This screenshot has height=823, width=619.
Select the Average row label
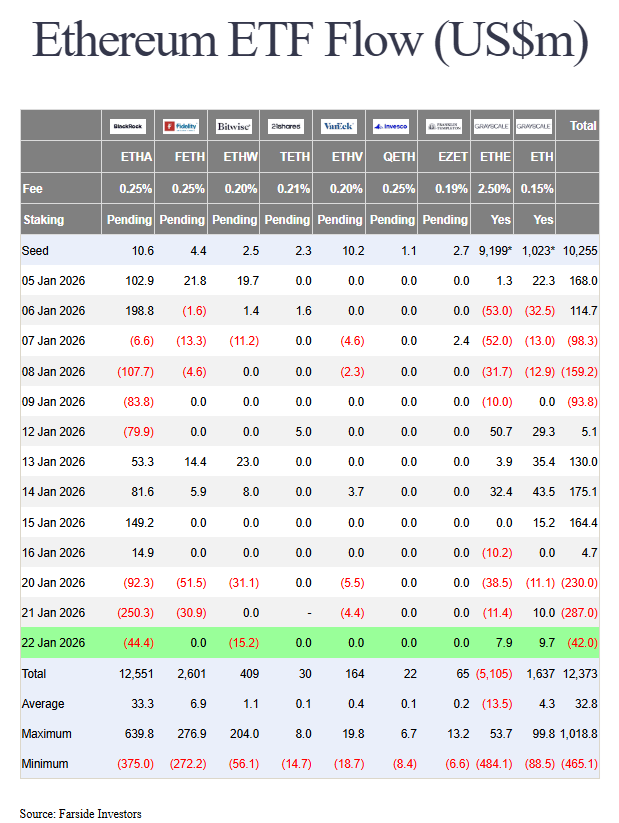45,704
